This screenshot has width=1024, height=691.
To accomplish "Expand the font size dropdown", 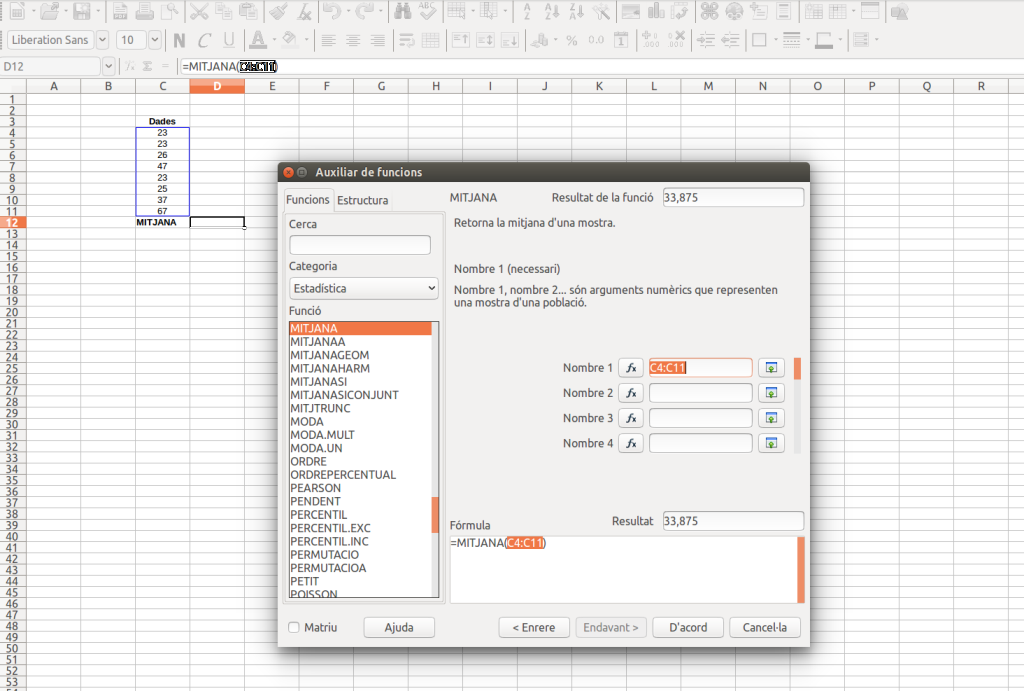I will pyautogui.click(x=154, y=41).
